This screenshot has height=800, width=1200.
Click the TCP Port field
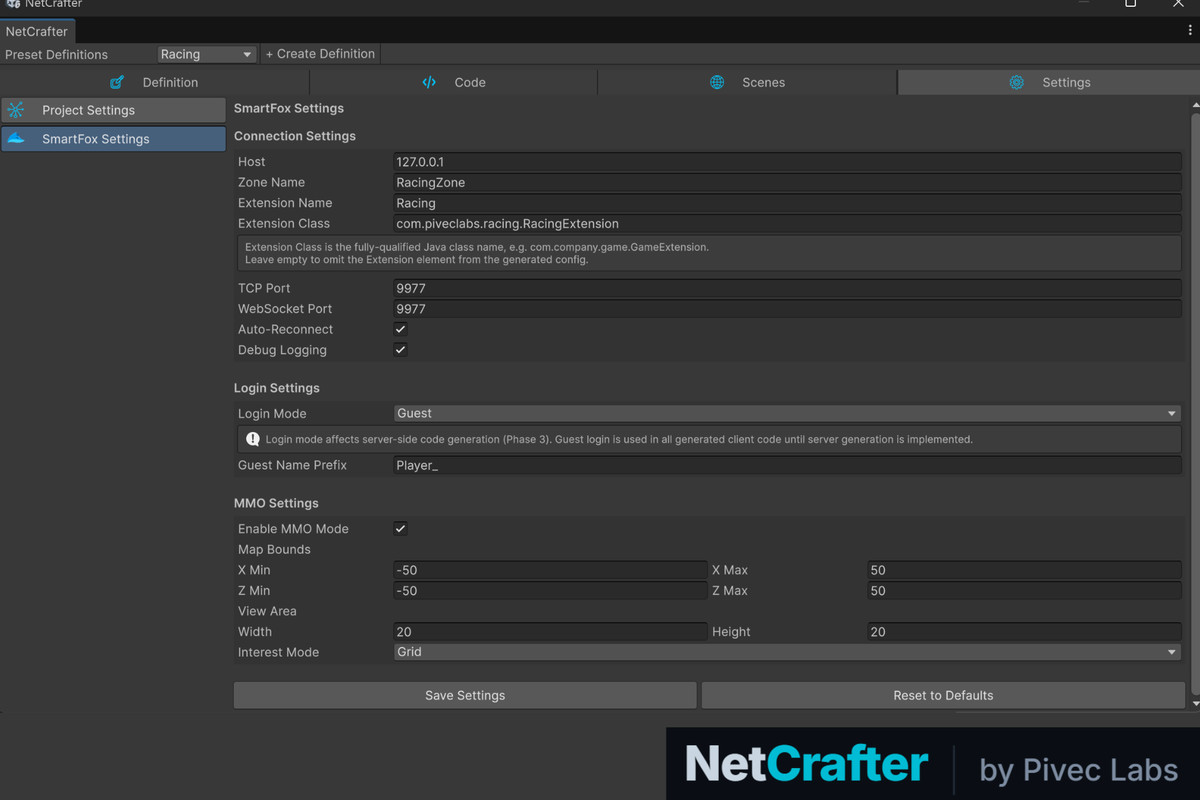[788, 288]
